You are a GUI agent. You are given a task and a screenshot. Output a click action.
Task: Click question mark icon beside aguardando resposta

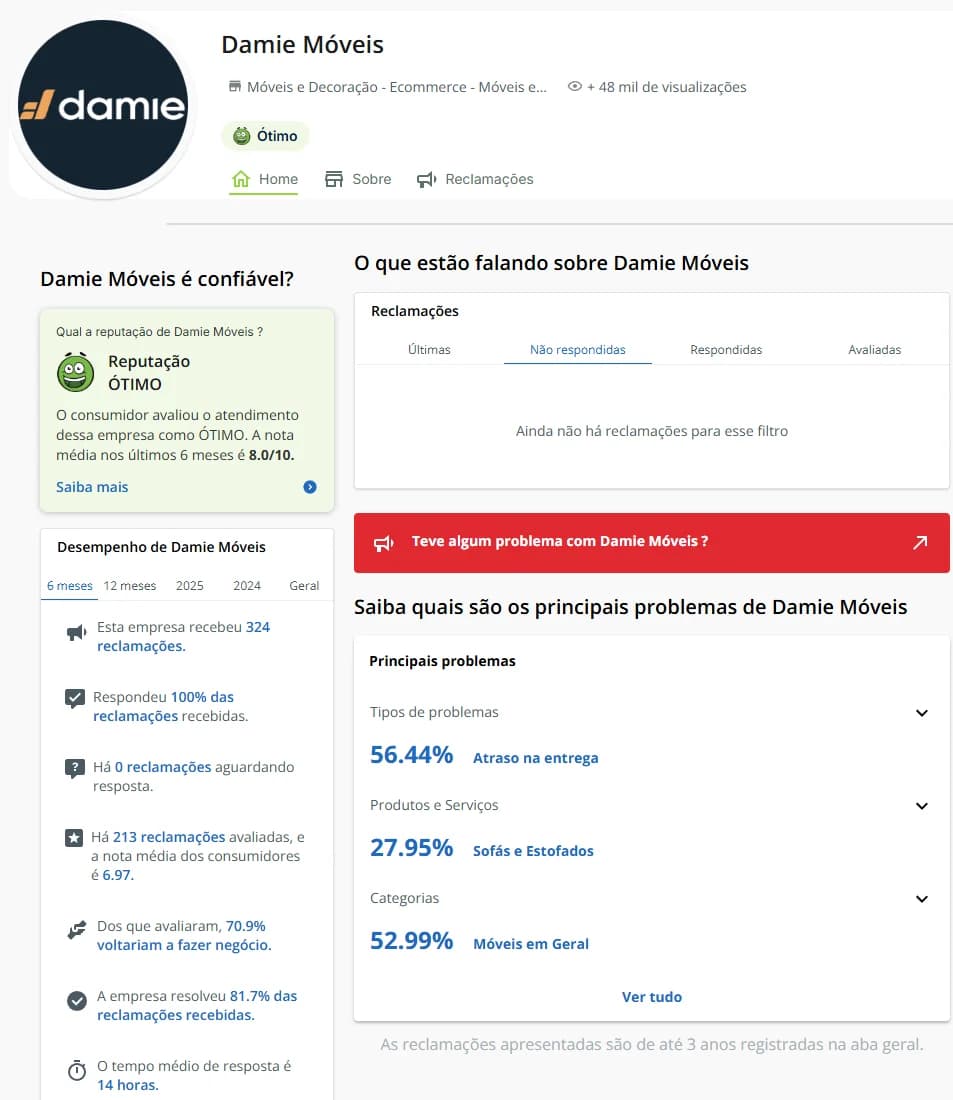point(74,768)
